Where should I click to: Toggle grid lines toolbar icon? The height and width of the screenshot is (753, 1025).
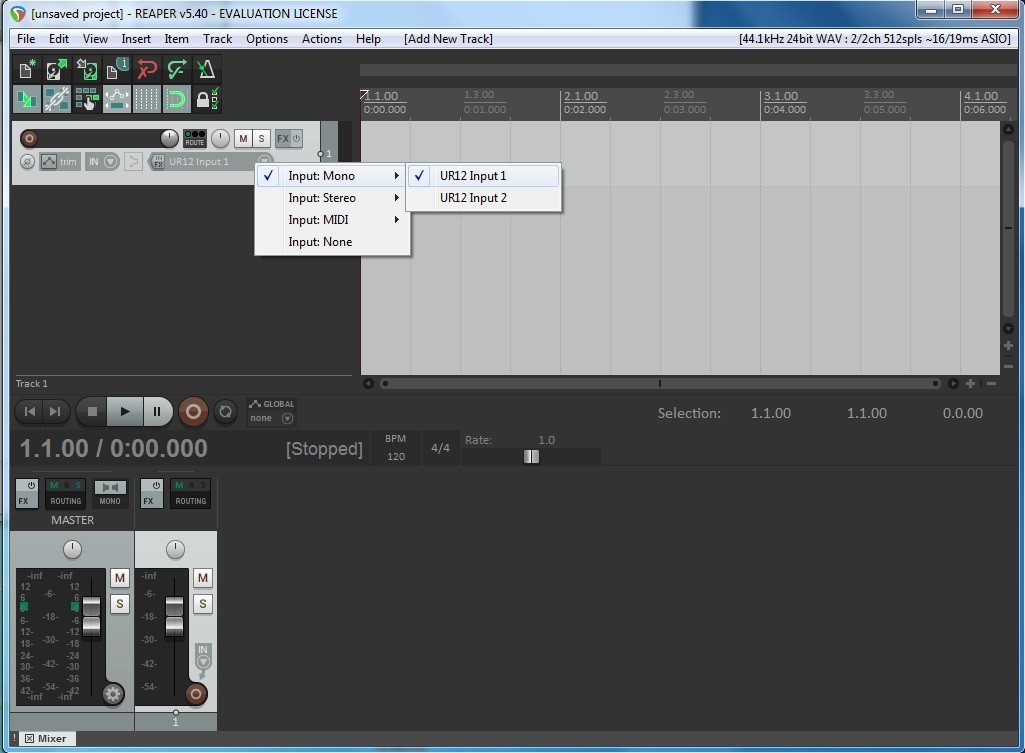[146, 99]
